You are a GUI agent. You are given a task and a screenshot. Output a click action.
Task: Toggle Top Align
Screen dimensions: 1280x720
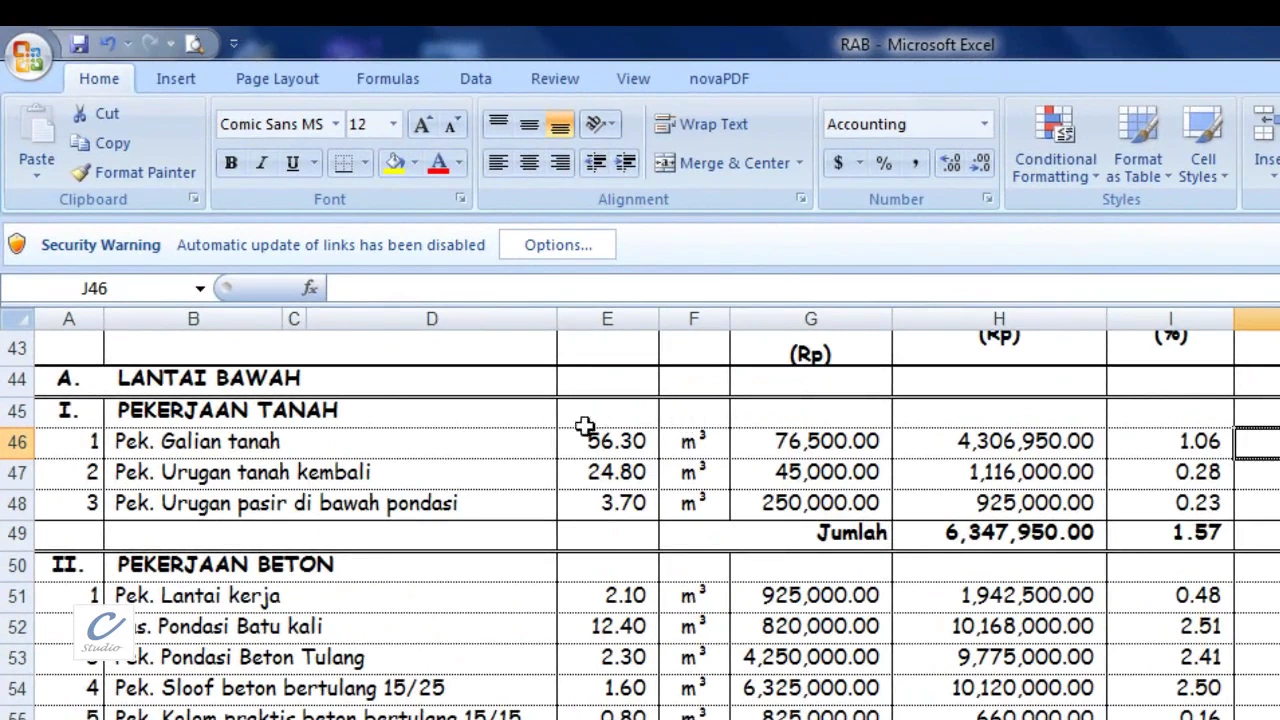point(498,124)
